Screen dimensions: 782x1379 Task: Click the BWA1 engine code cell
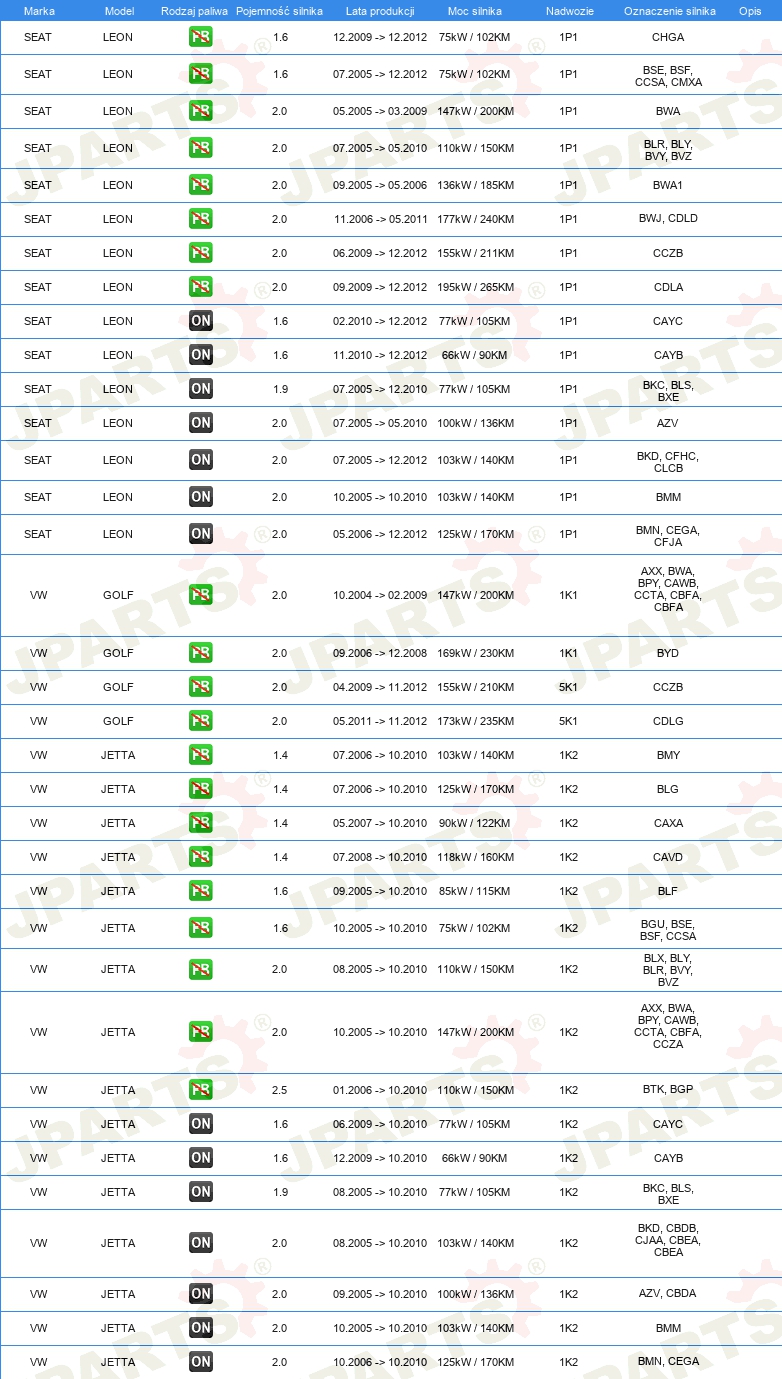(x=668, y=185)
